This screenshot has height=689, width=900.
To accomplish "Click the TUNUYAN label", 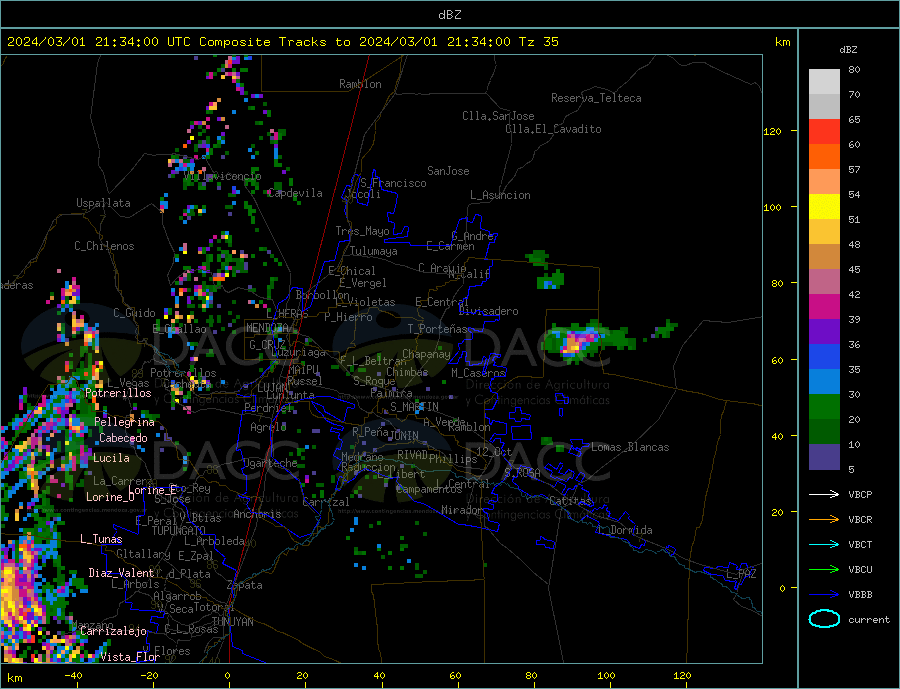I will pyautogui.click(x=232, y=622).
